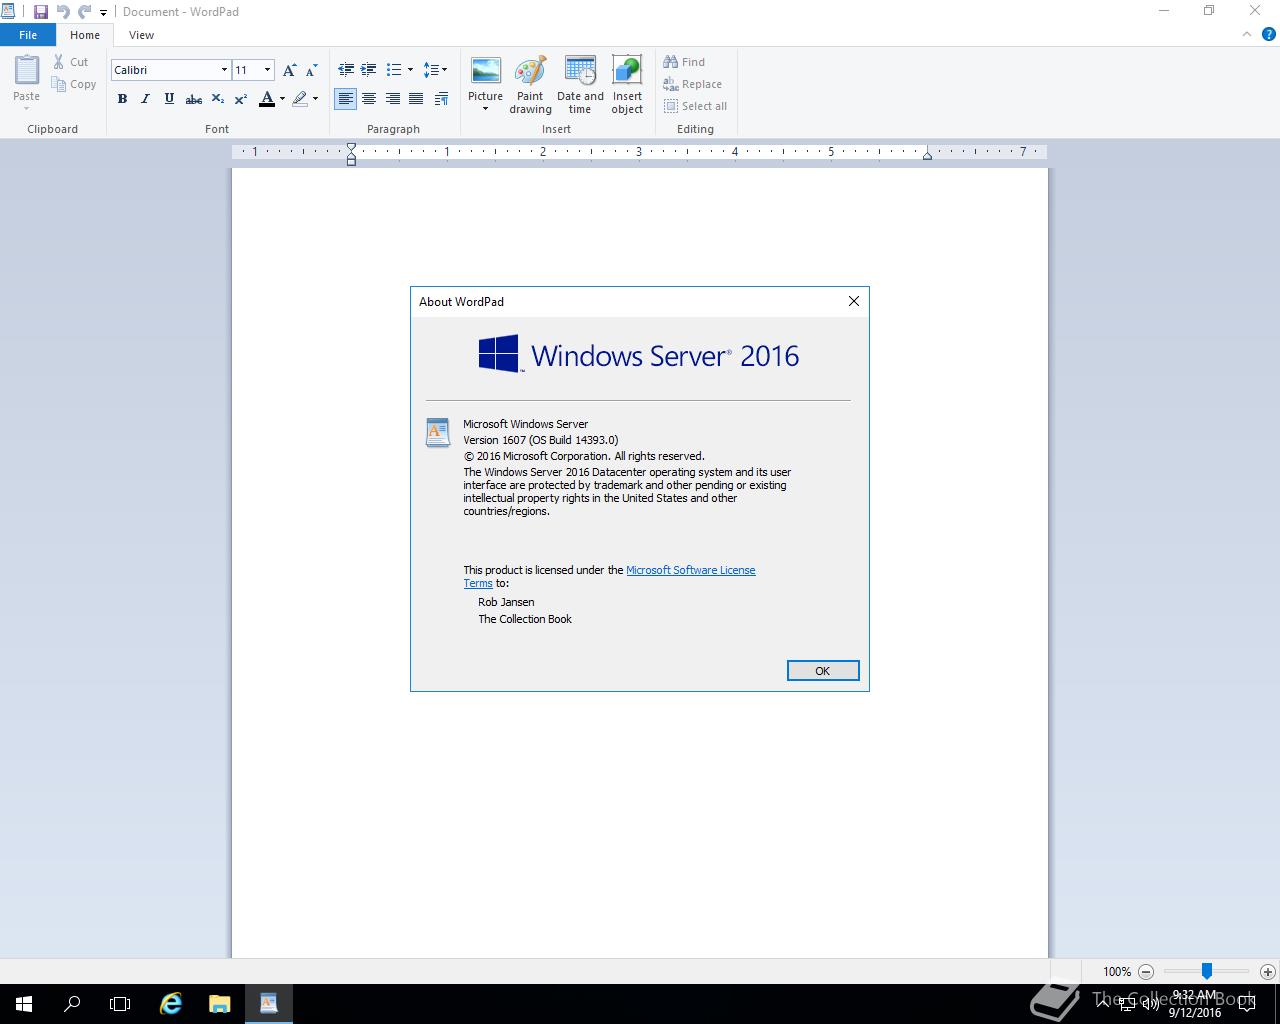Expand the highlight color dropdown arrow
Viewport: 1280px width, 1024px height.
point(315,99)
